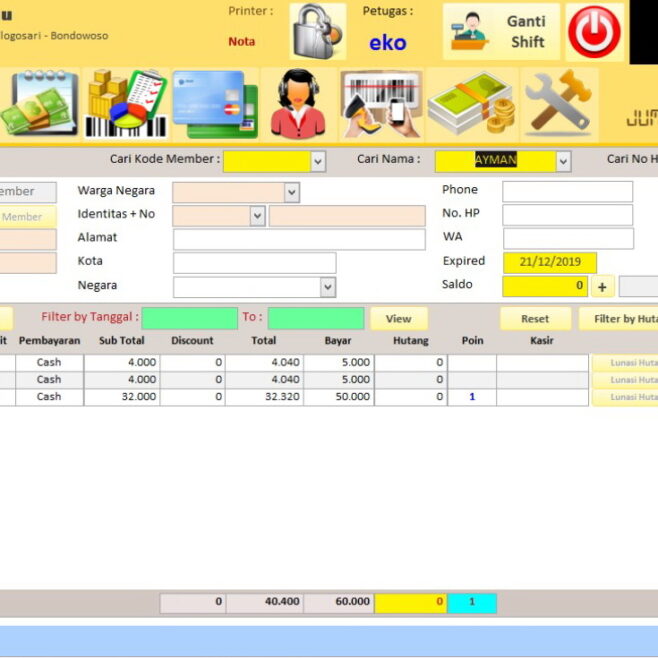The height and width of the screenshot is (658, 658).
Task: Expand the Cari Kode Member dropdown
Action: 318,161
